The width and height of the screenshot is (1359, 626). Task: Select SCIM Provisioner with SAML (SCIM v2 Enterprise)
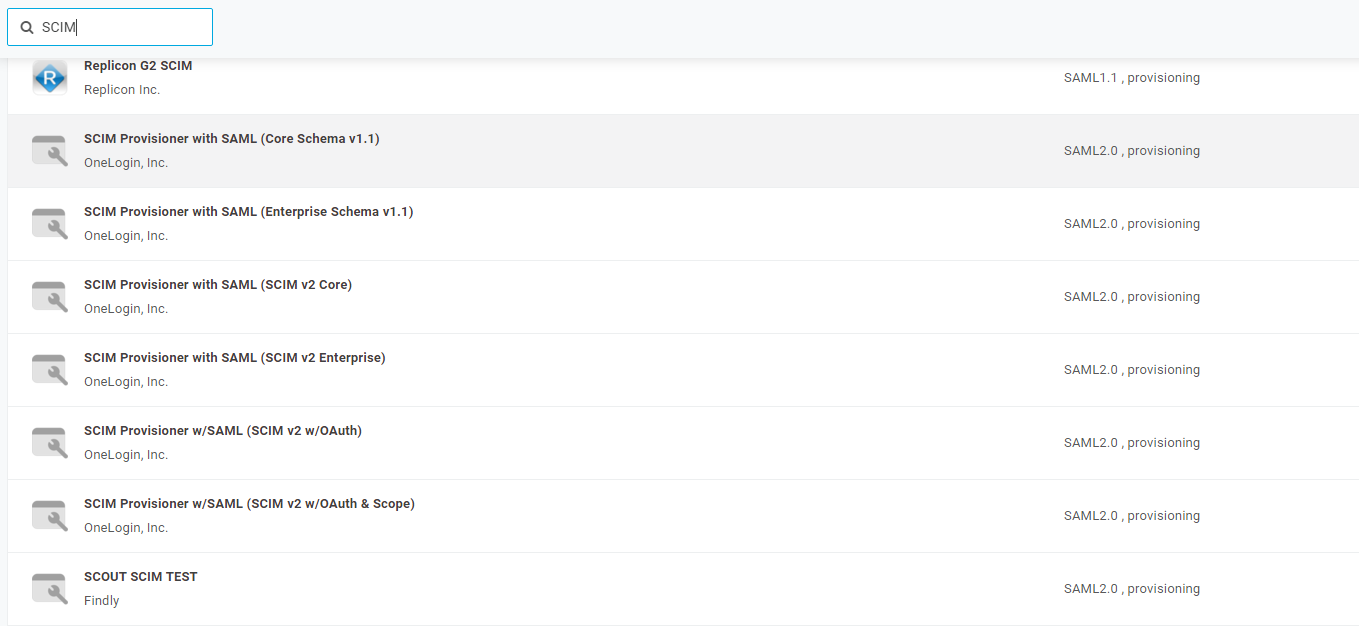tap(234, 358)
